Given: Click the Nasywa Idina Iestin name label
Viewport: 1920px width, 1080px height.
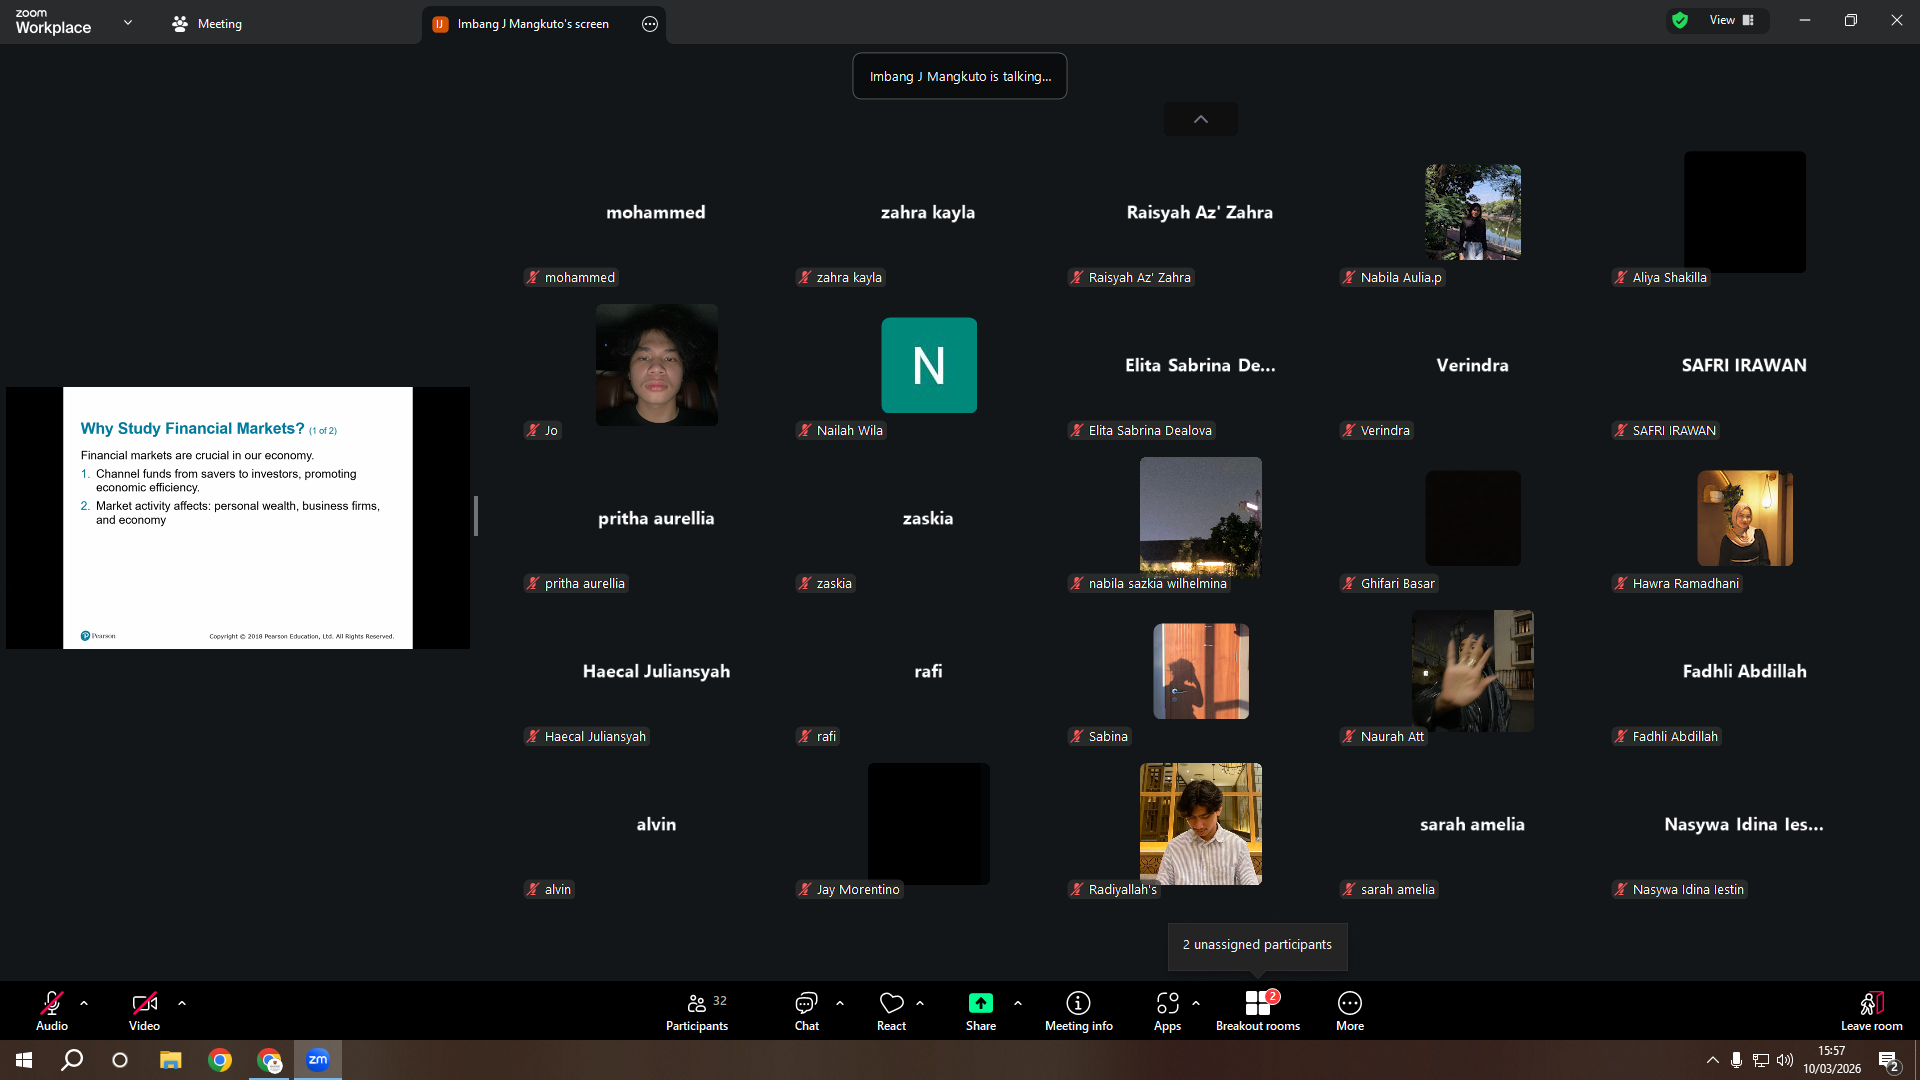Looking at the screenshot, I should click(1680, 889).
